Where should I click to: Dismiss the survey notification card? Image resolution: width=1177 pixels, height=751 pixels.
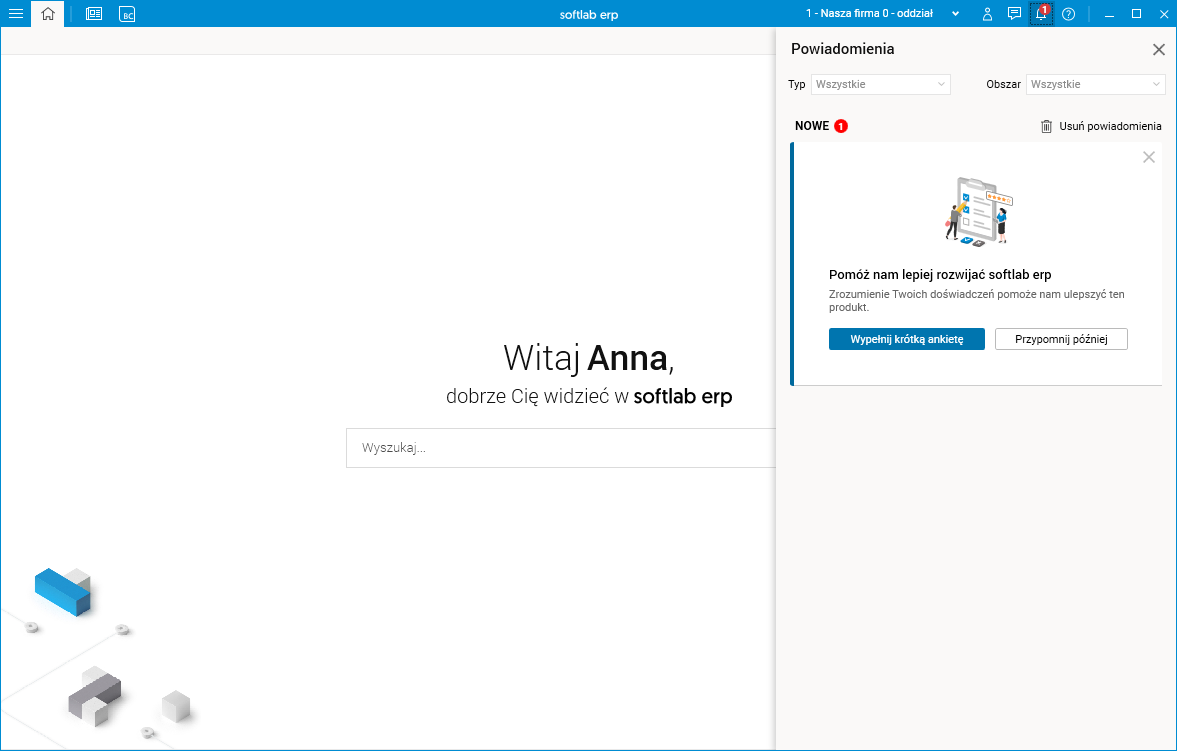(x=1148, y=157)
